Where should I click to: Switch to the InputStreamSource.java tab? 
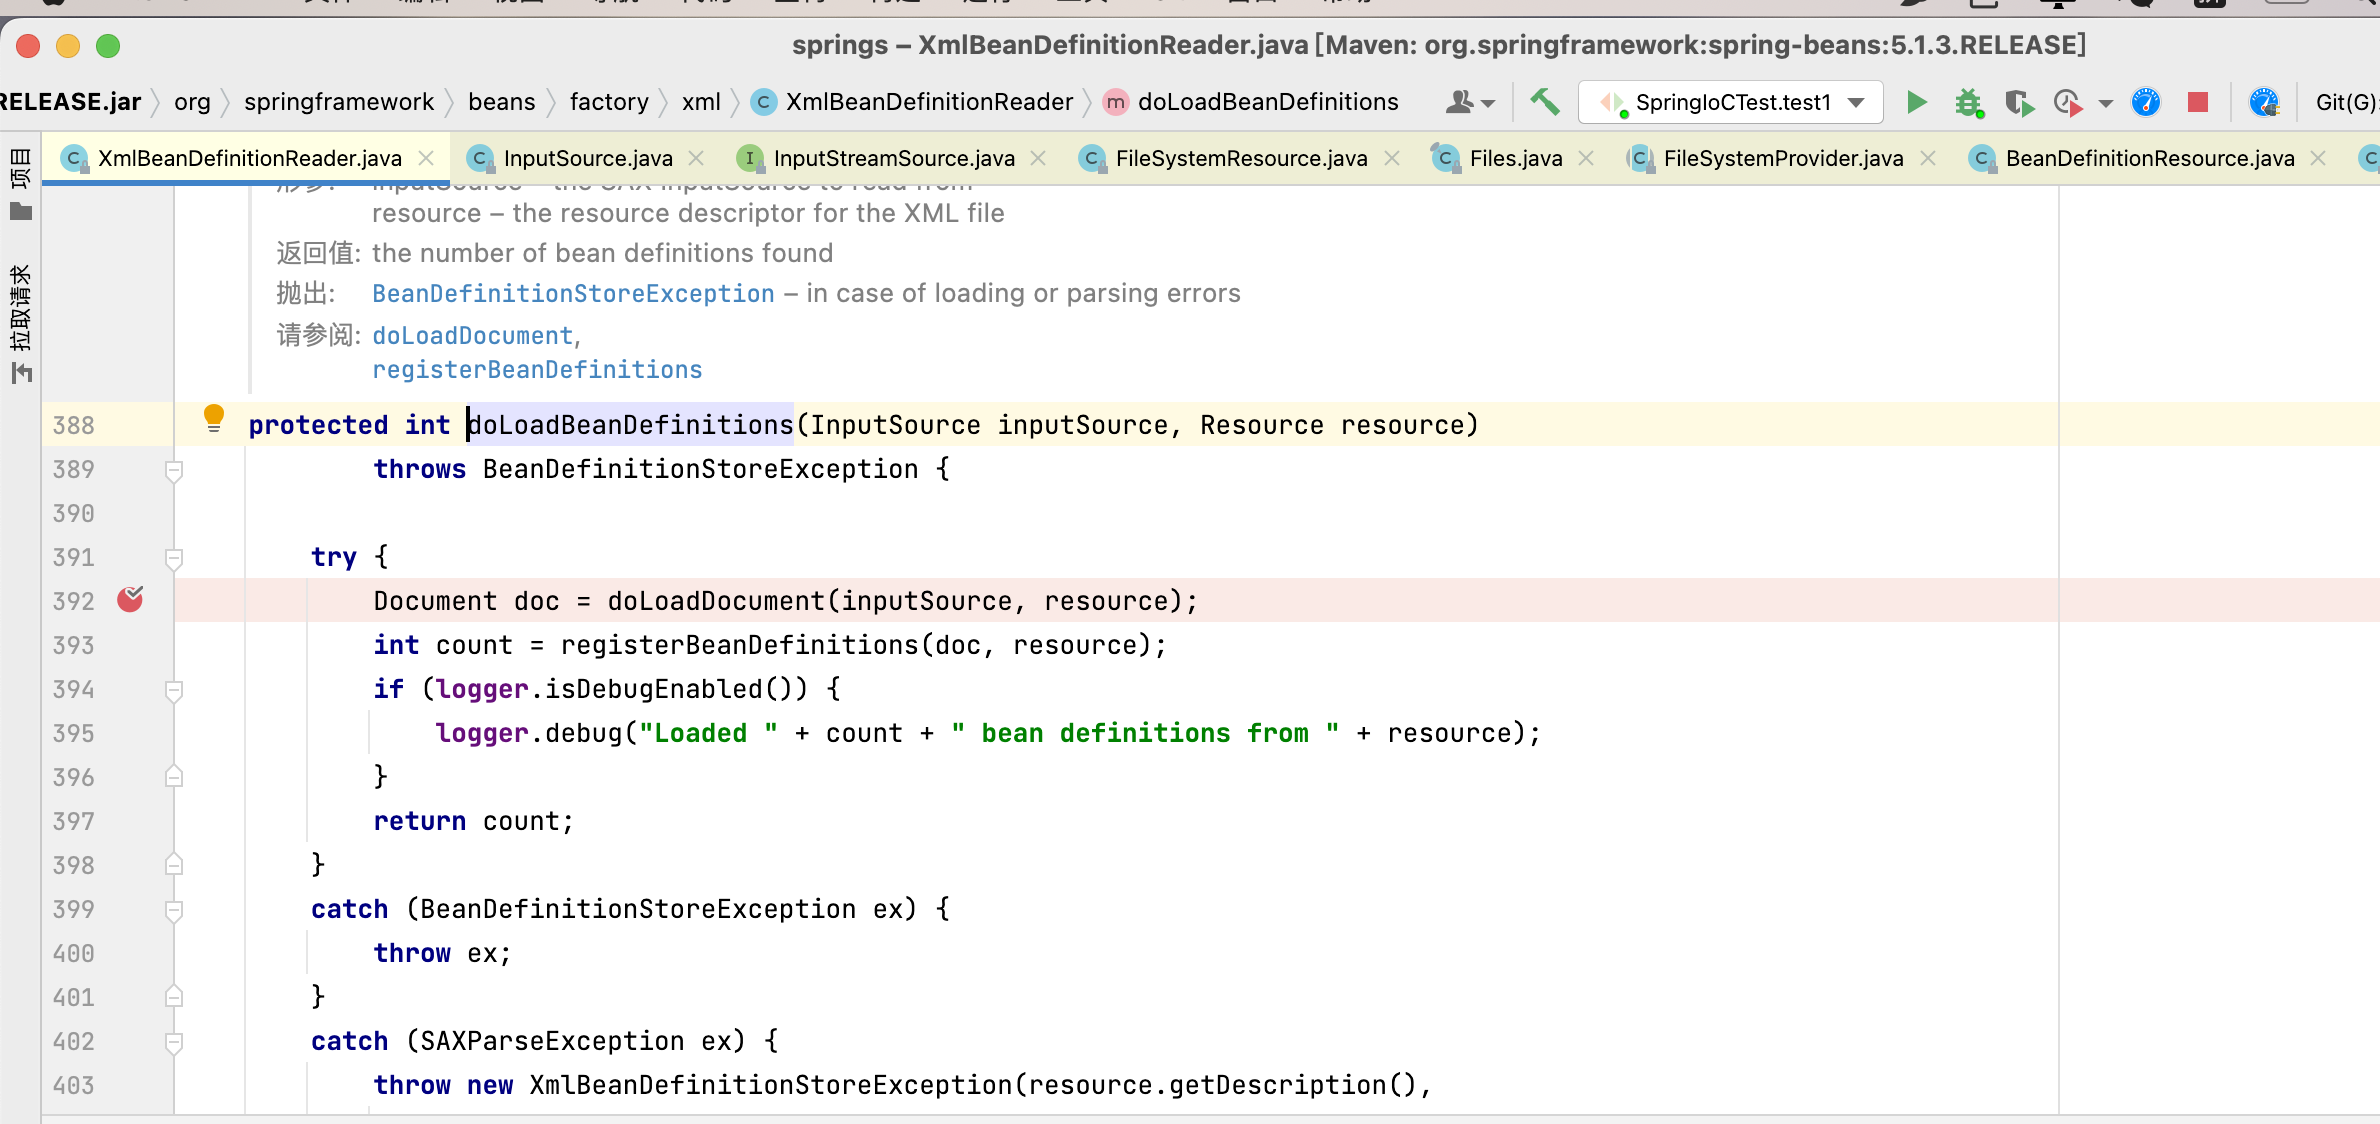[x=894, y=158]
